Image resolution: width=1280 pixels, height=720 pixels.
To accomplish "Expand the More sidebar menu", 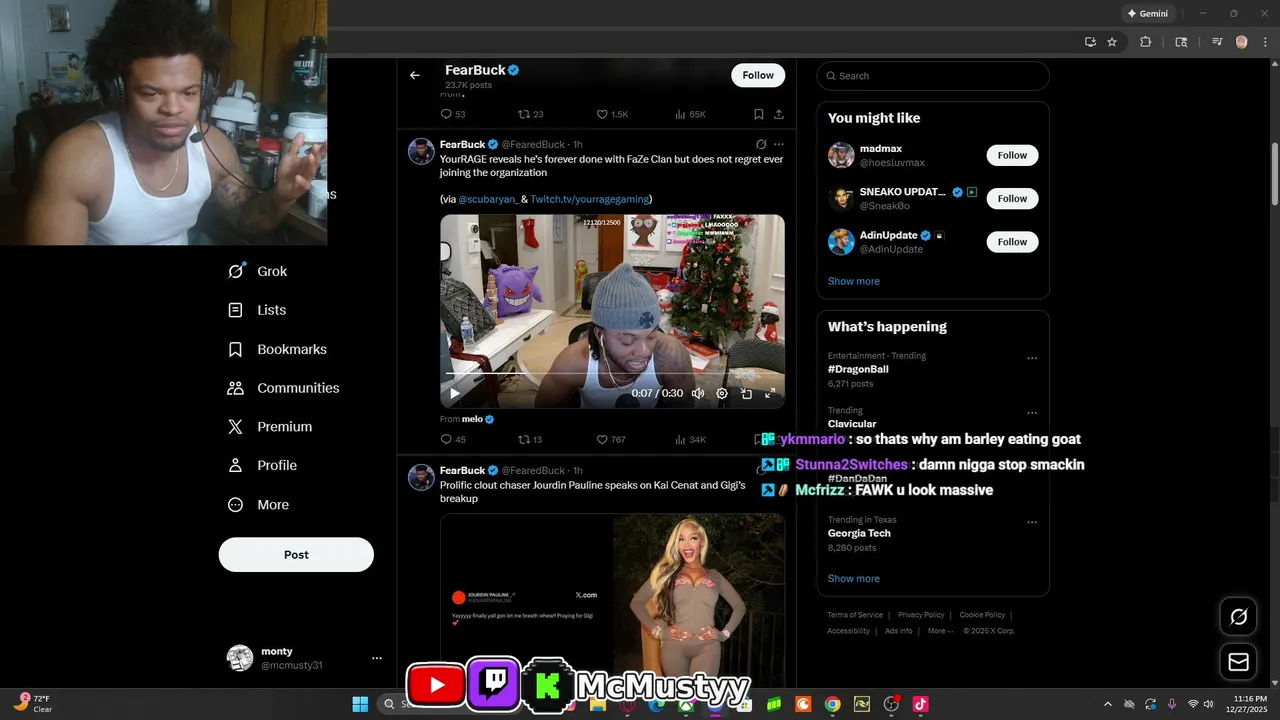I will tap(258, 505).
